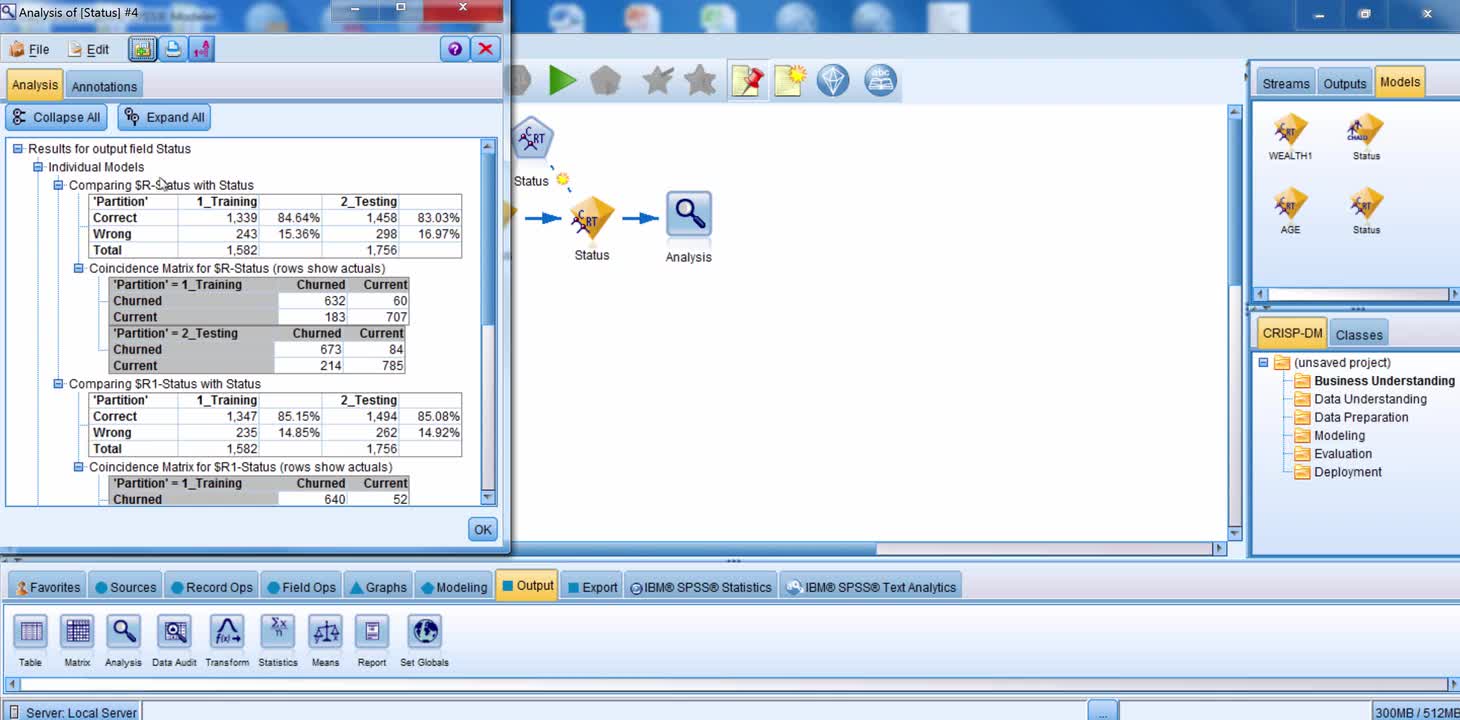1460x720 pixels.
Task: Collapse the Individual Models tree node
Action: (x=38, y=167)
